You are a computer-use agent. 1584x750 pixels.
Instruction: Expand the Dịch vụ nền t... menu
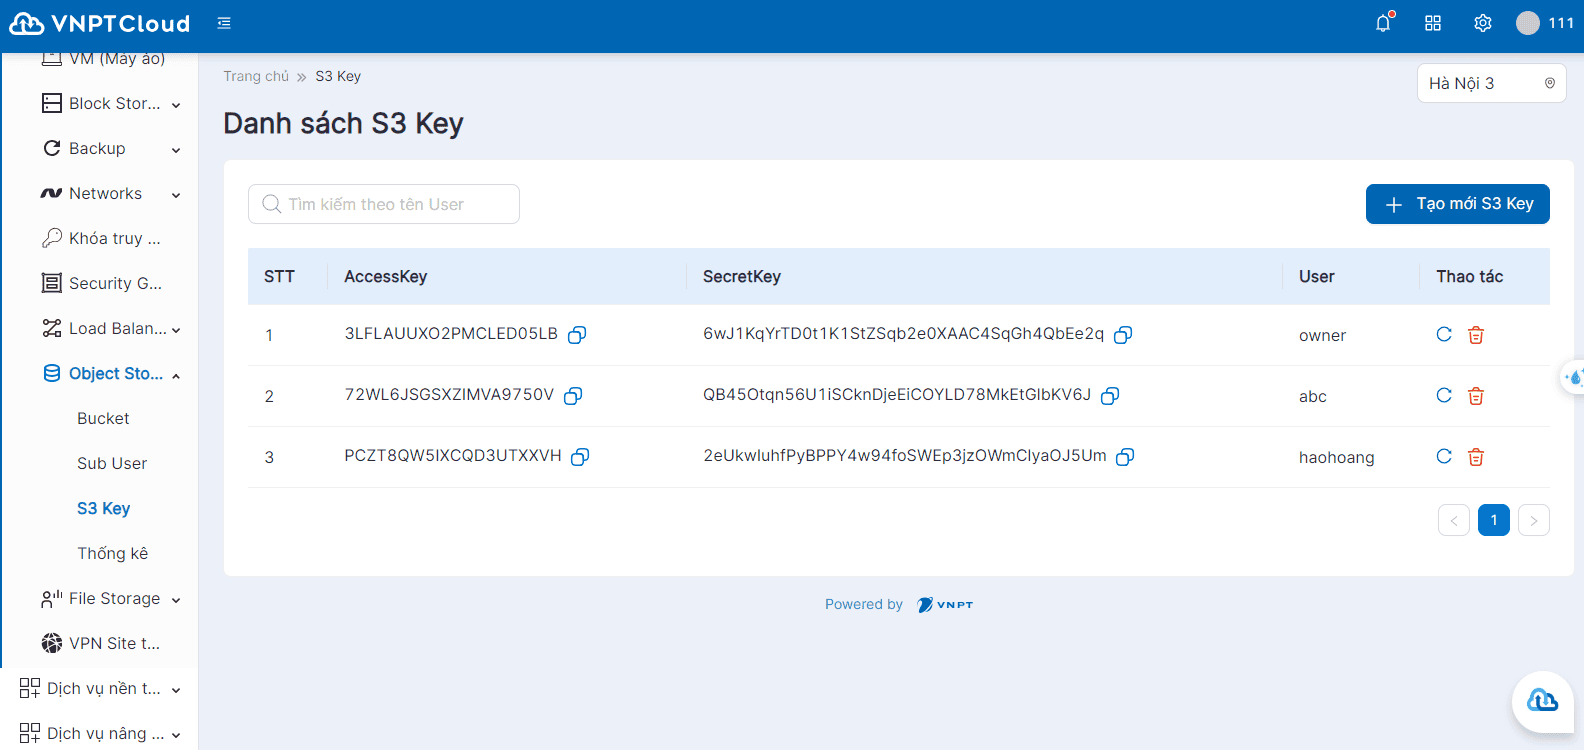click(100, 688)
